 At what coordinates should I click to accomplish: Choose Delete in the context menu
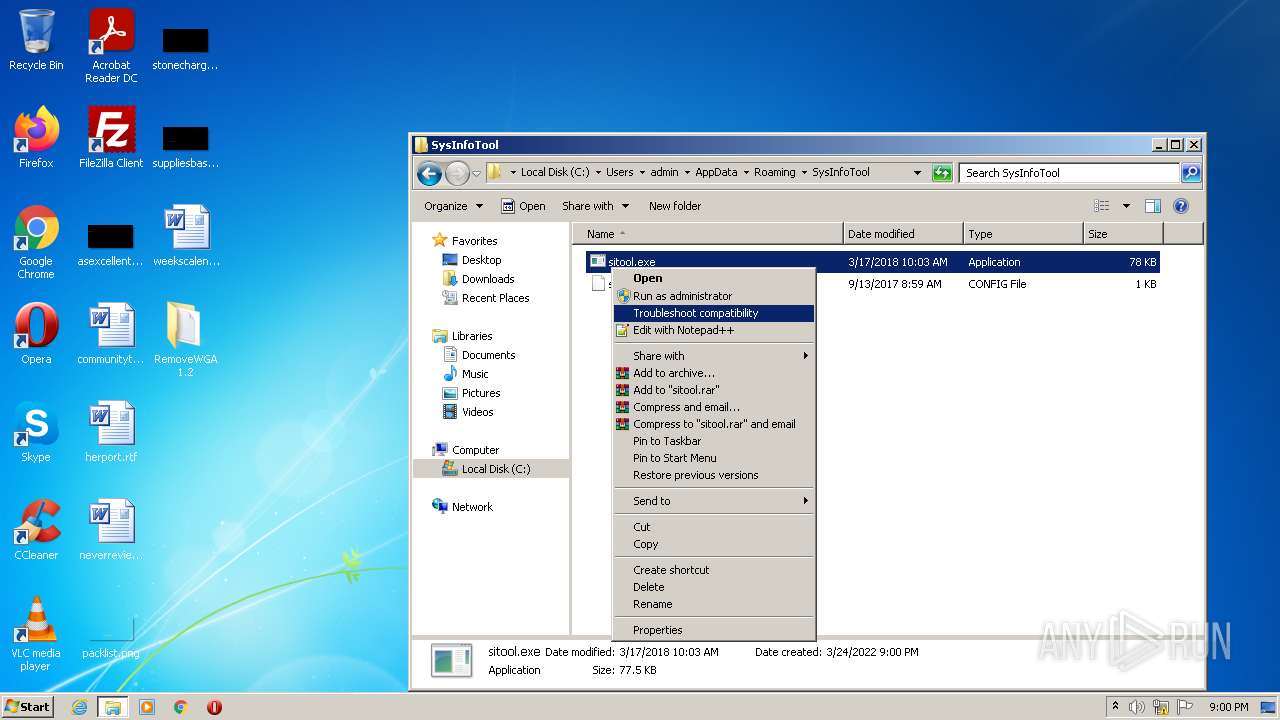[x=714, y=587]
